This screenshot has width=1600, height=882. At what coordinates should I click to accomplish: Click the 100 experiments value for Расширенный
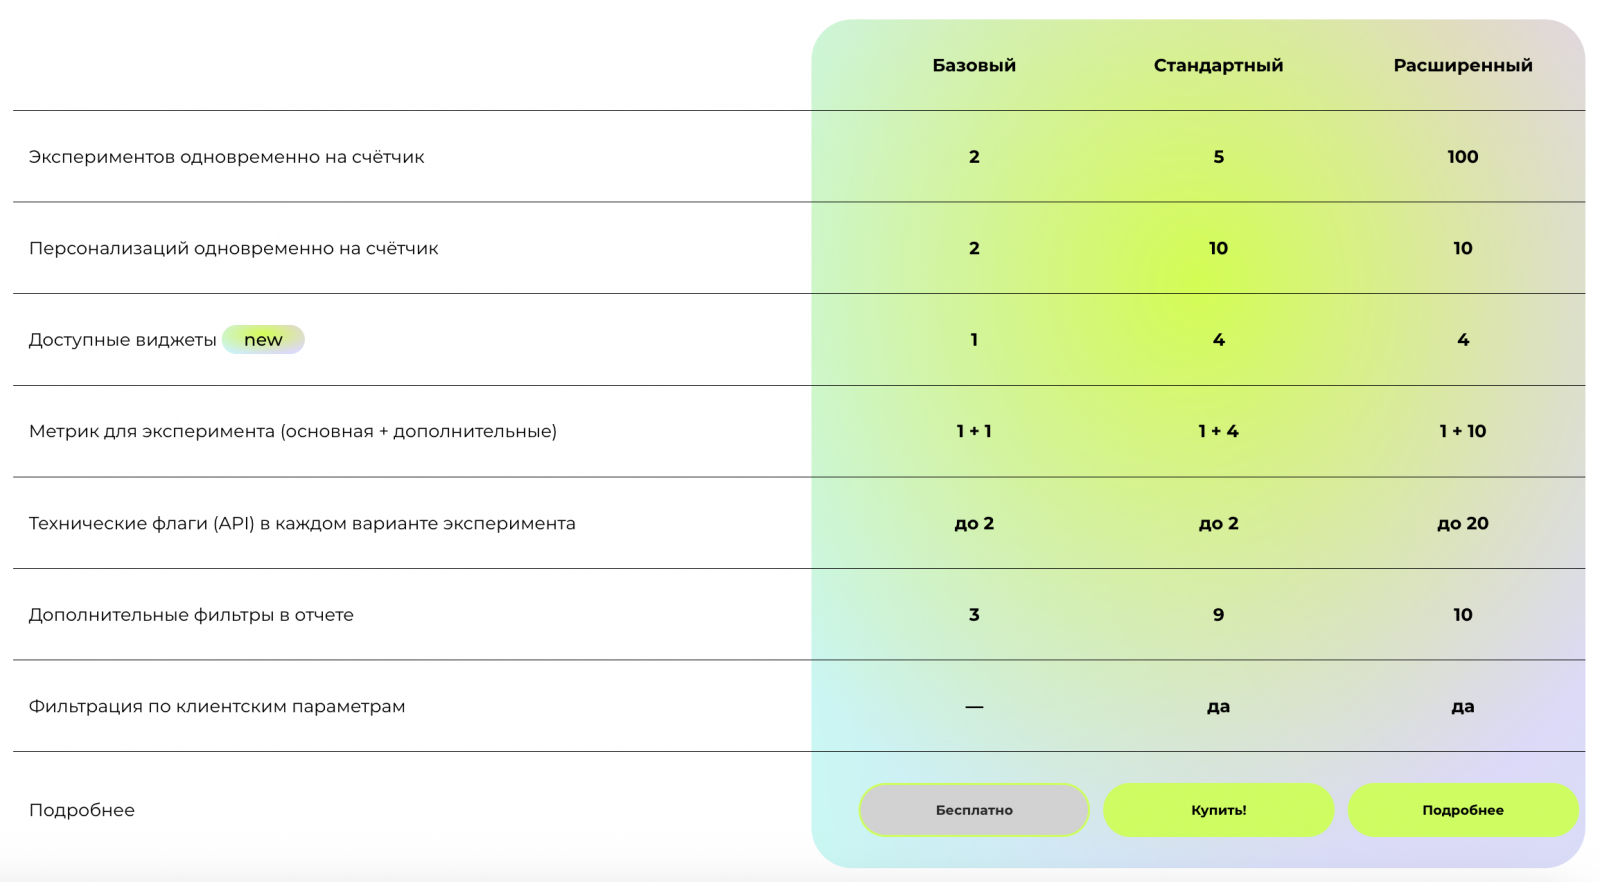(x=1462, y=157)
